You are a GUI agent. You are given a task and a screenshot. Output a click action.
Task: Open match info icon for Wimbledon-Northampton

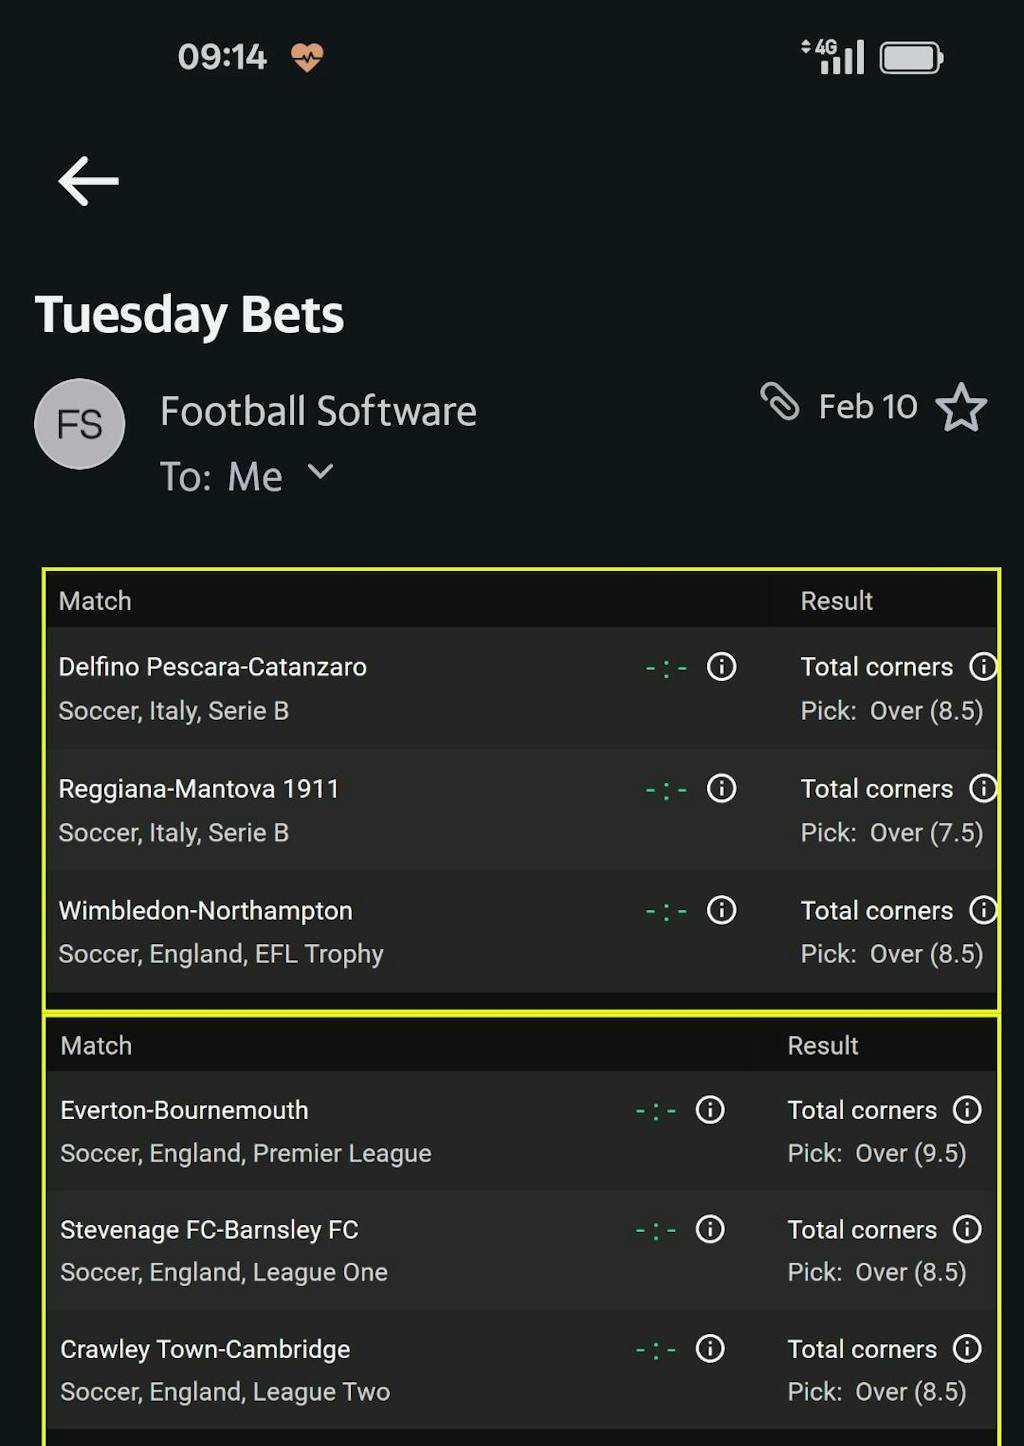pyautogui.click(x=721, y=910)
